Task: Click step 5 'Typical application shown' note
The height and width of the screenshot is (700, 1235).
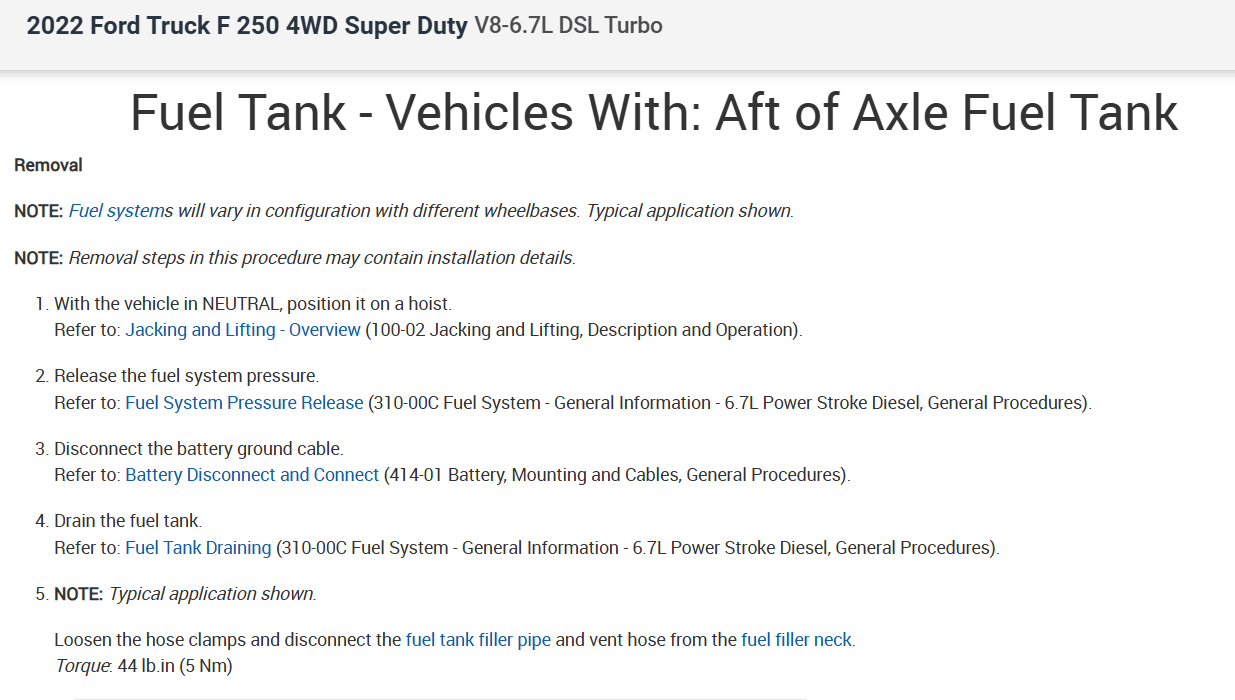Action: click(212, 594)
